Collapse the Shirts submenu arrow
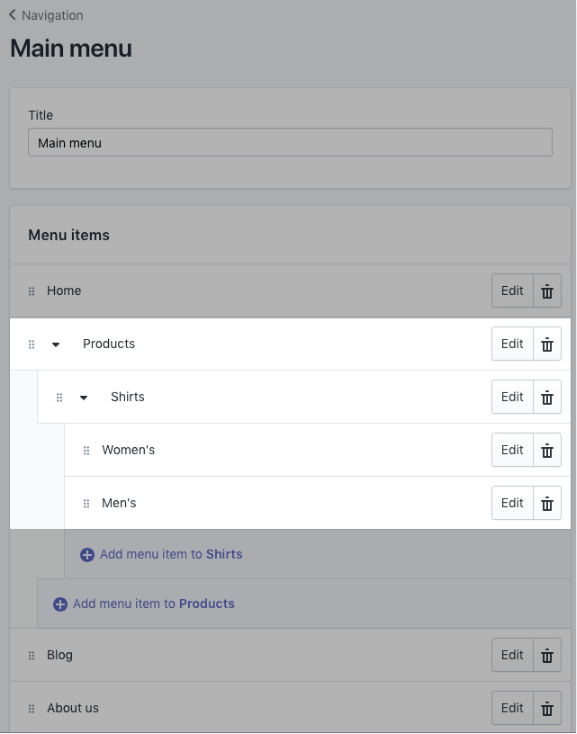 83,397
